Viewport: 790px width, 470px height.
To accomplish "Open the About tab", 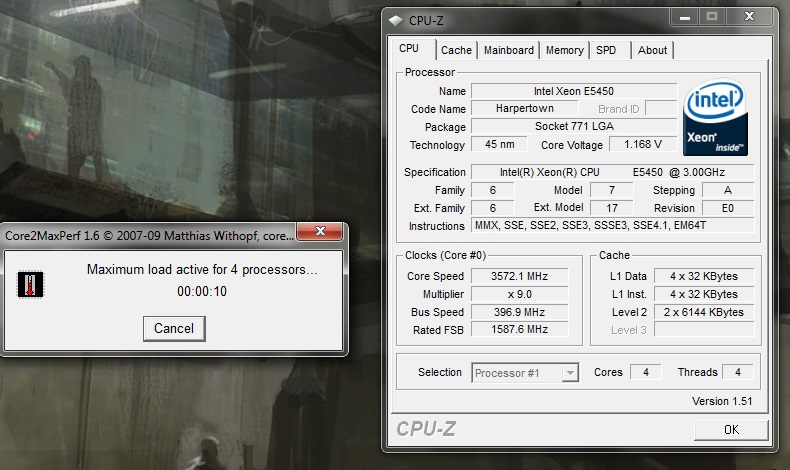I will tap(652, 50).
